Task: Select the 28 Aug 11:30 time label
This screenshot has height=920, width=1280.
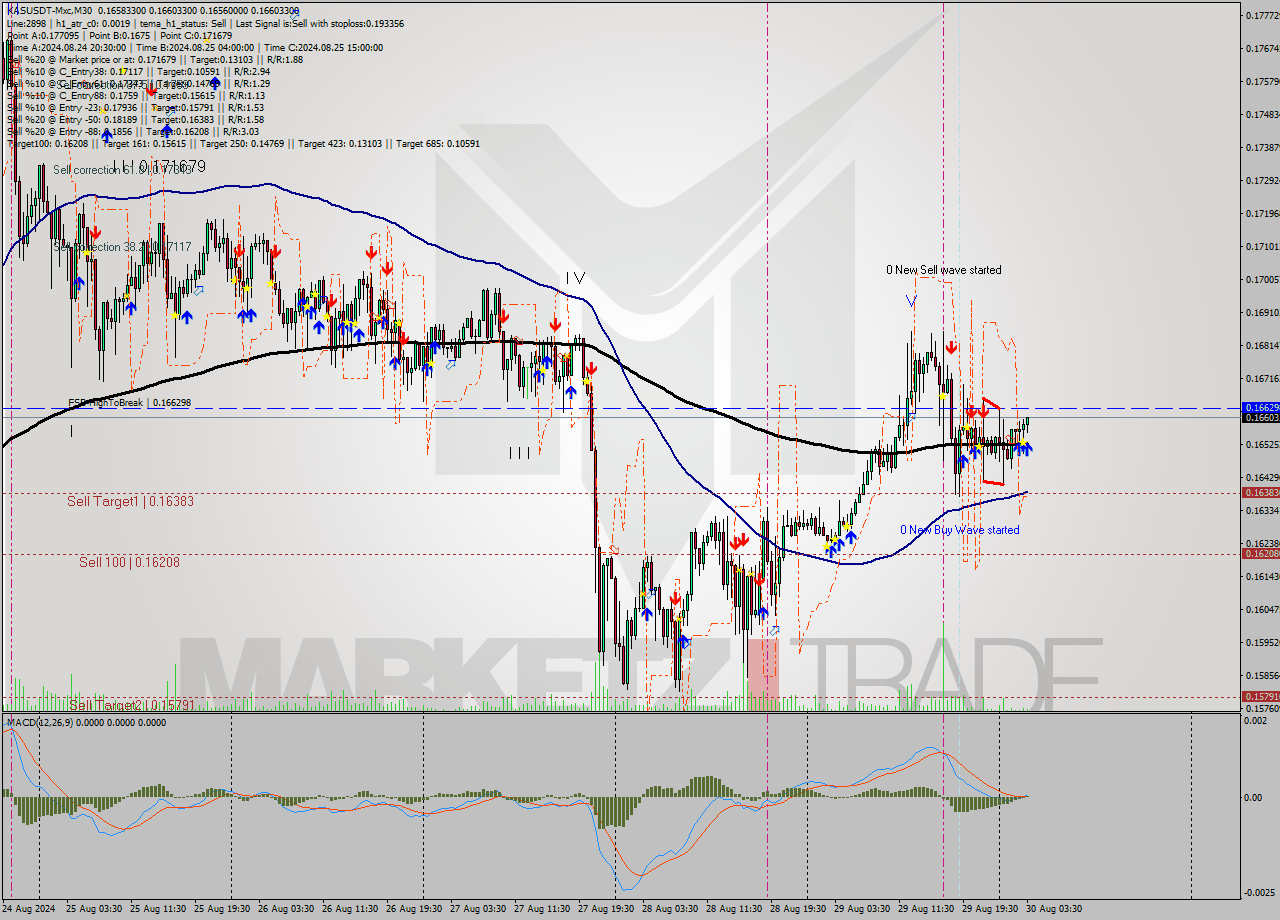Action: [x=733, y=909]
